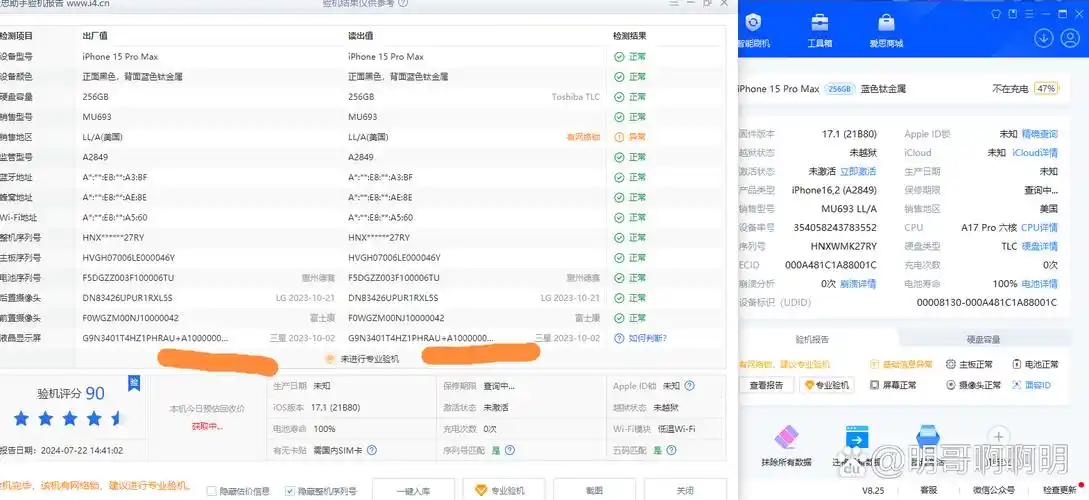Click the 立即激活 activation link
The height and width of the screenshot is (500, 1089).
pos(858,172)
